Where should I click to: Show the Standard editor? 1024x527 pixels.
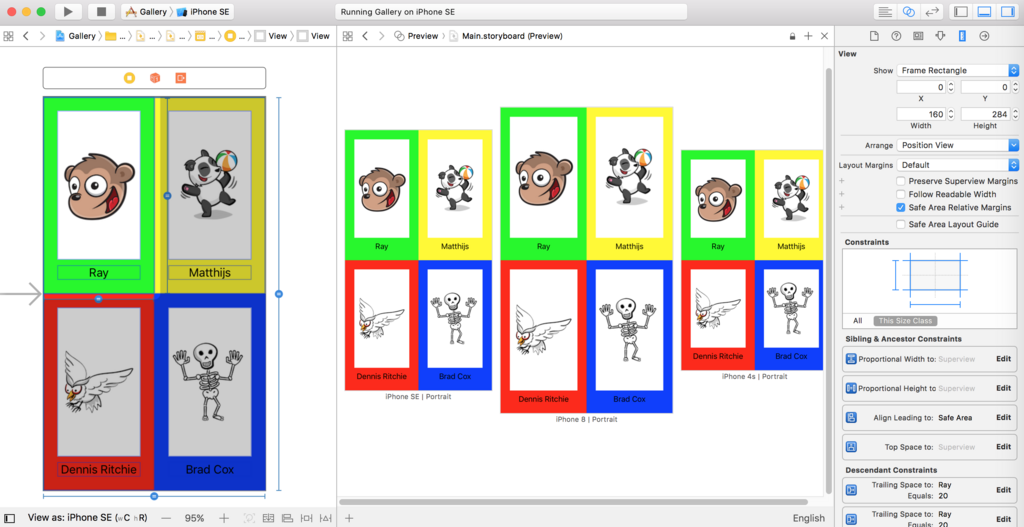[886, 12]
